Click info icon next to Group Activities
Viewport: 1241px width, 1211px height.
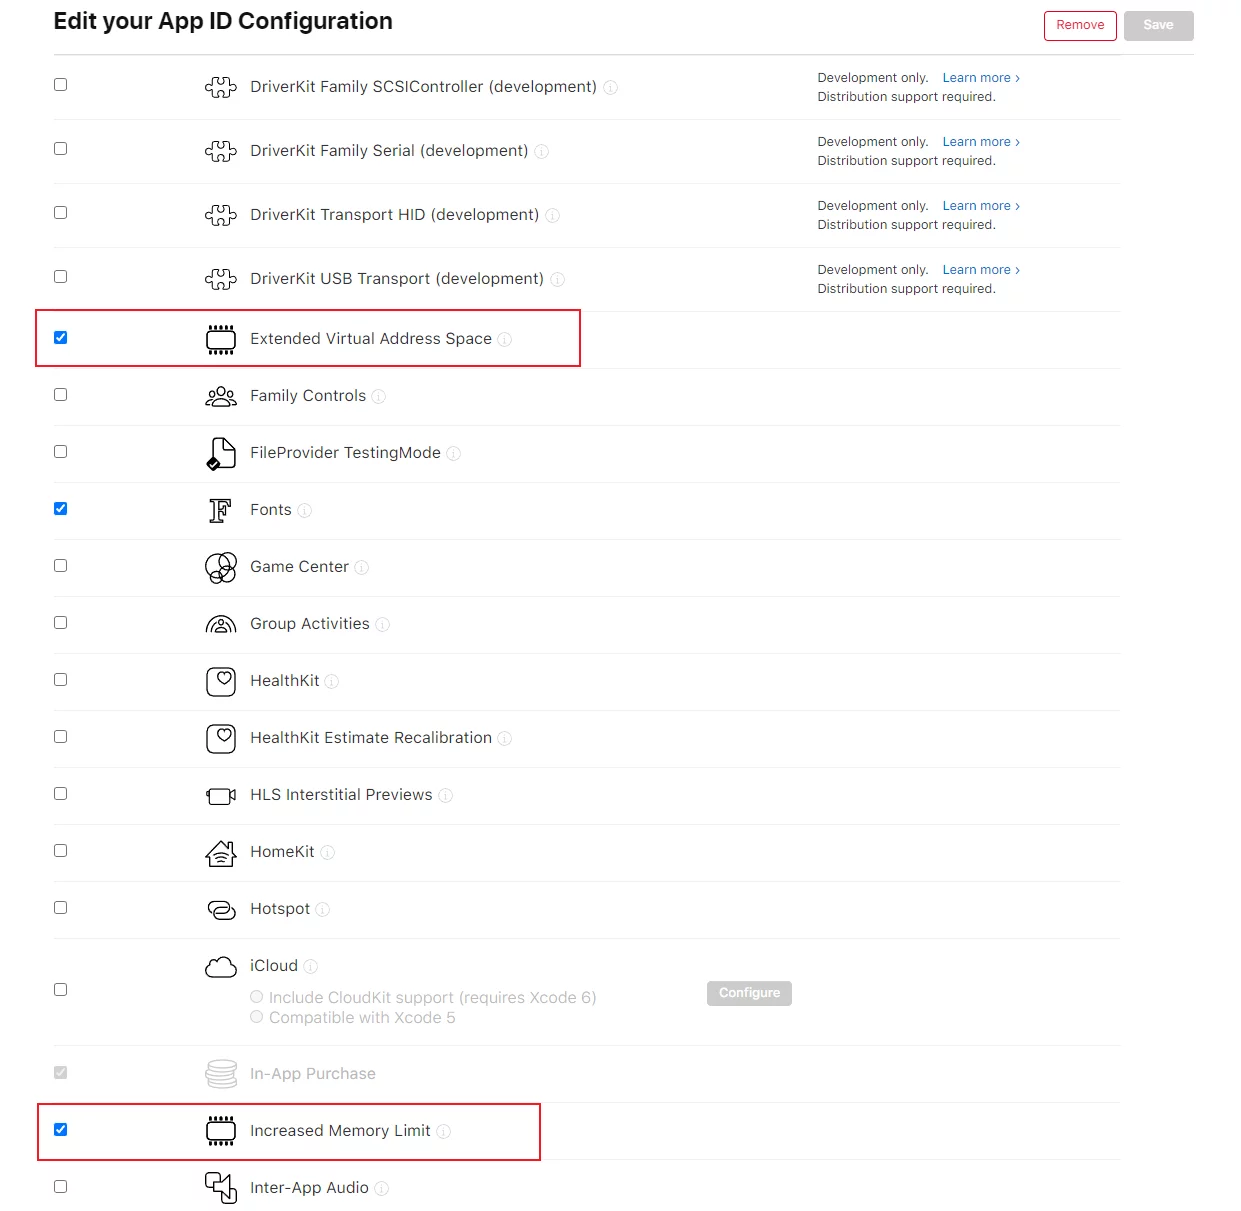(x=383, y=625)
